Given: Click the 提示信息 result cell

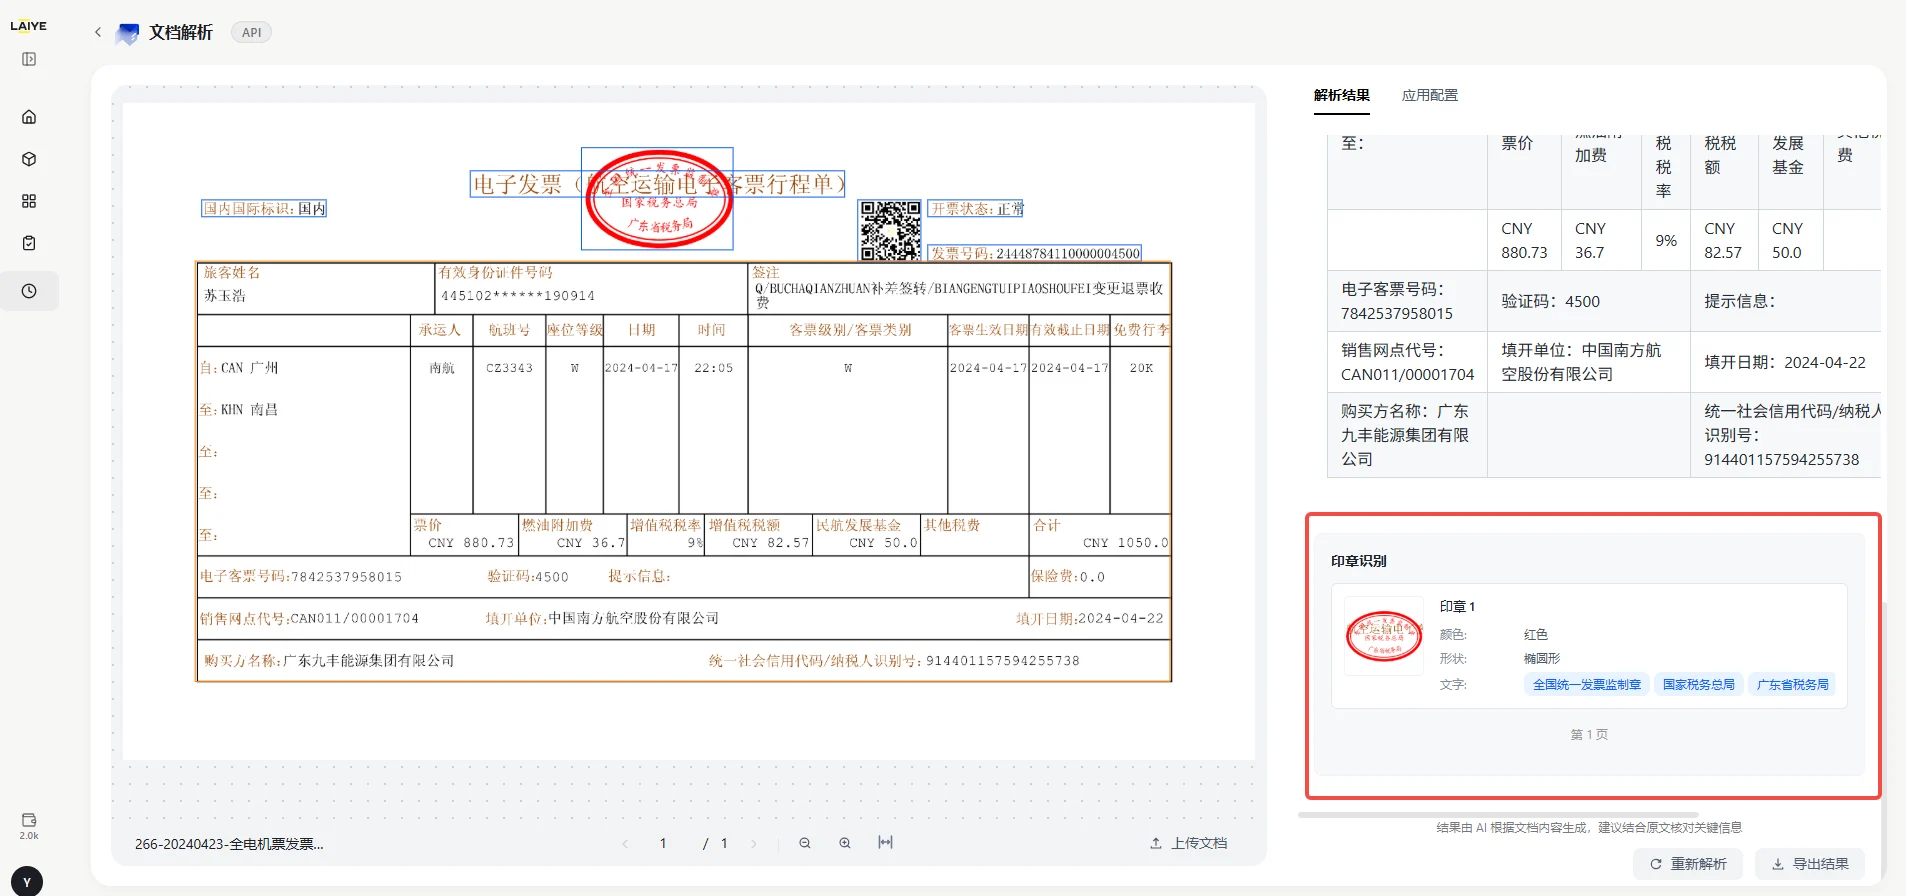Looking at the screenshot, I should click(x=1785, y=301).
